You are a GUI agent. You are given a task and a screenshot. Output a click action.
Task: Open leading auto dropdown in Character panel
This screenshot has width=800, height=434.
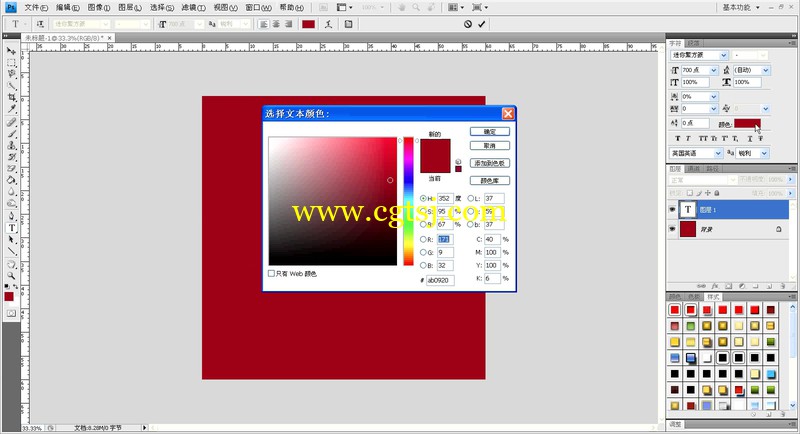pos(766,70)
